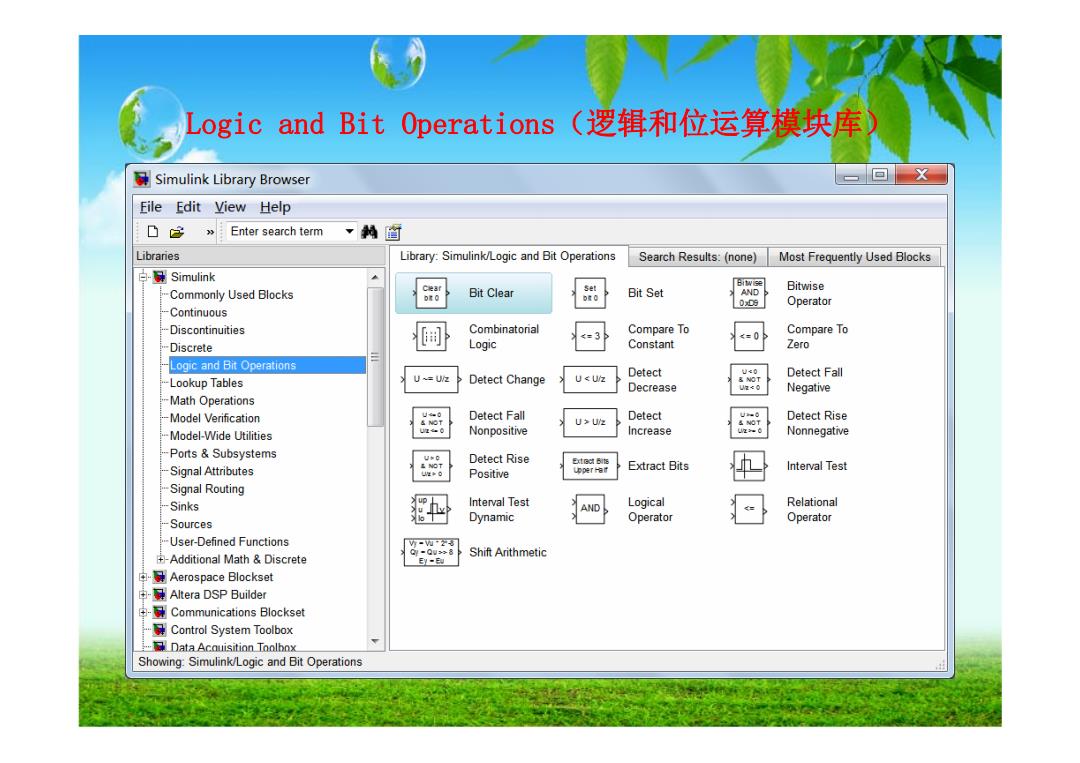This screenshot has height=763, width=1080.
Task: Open the View menu
Action: pyautogui.click(x=230, y=207)
